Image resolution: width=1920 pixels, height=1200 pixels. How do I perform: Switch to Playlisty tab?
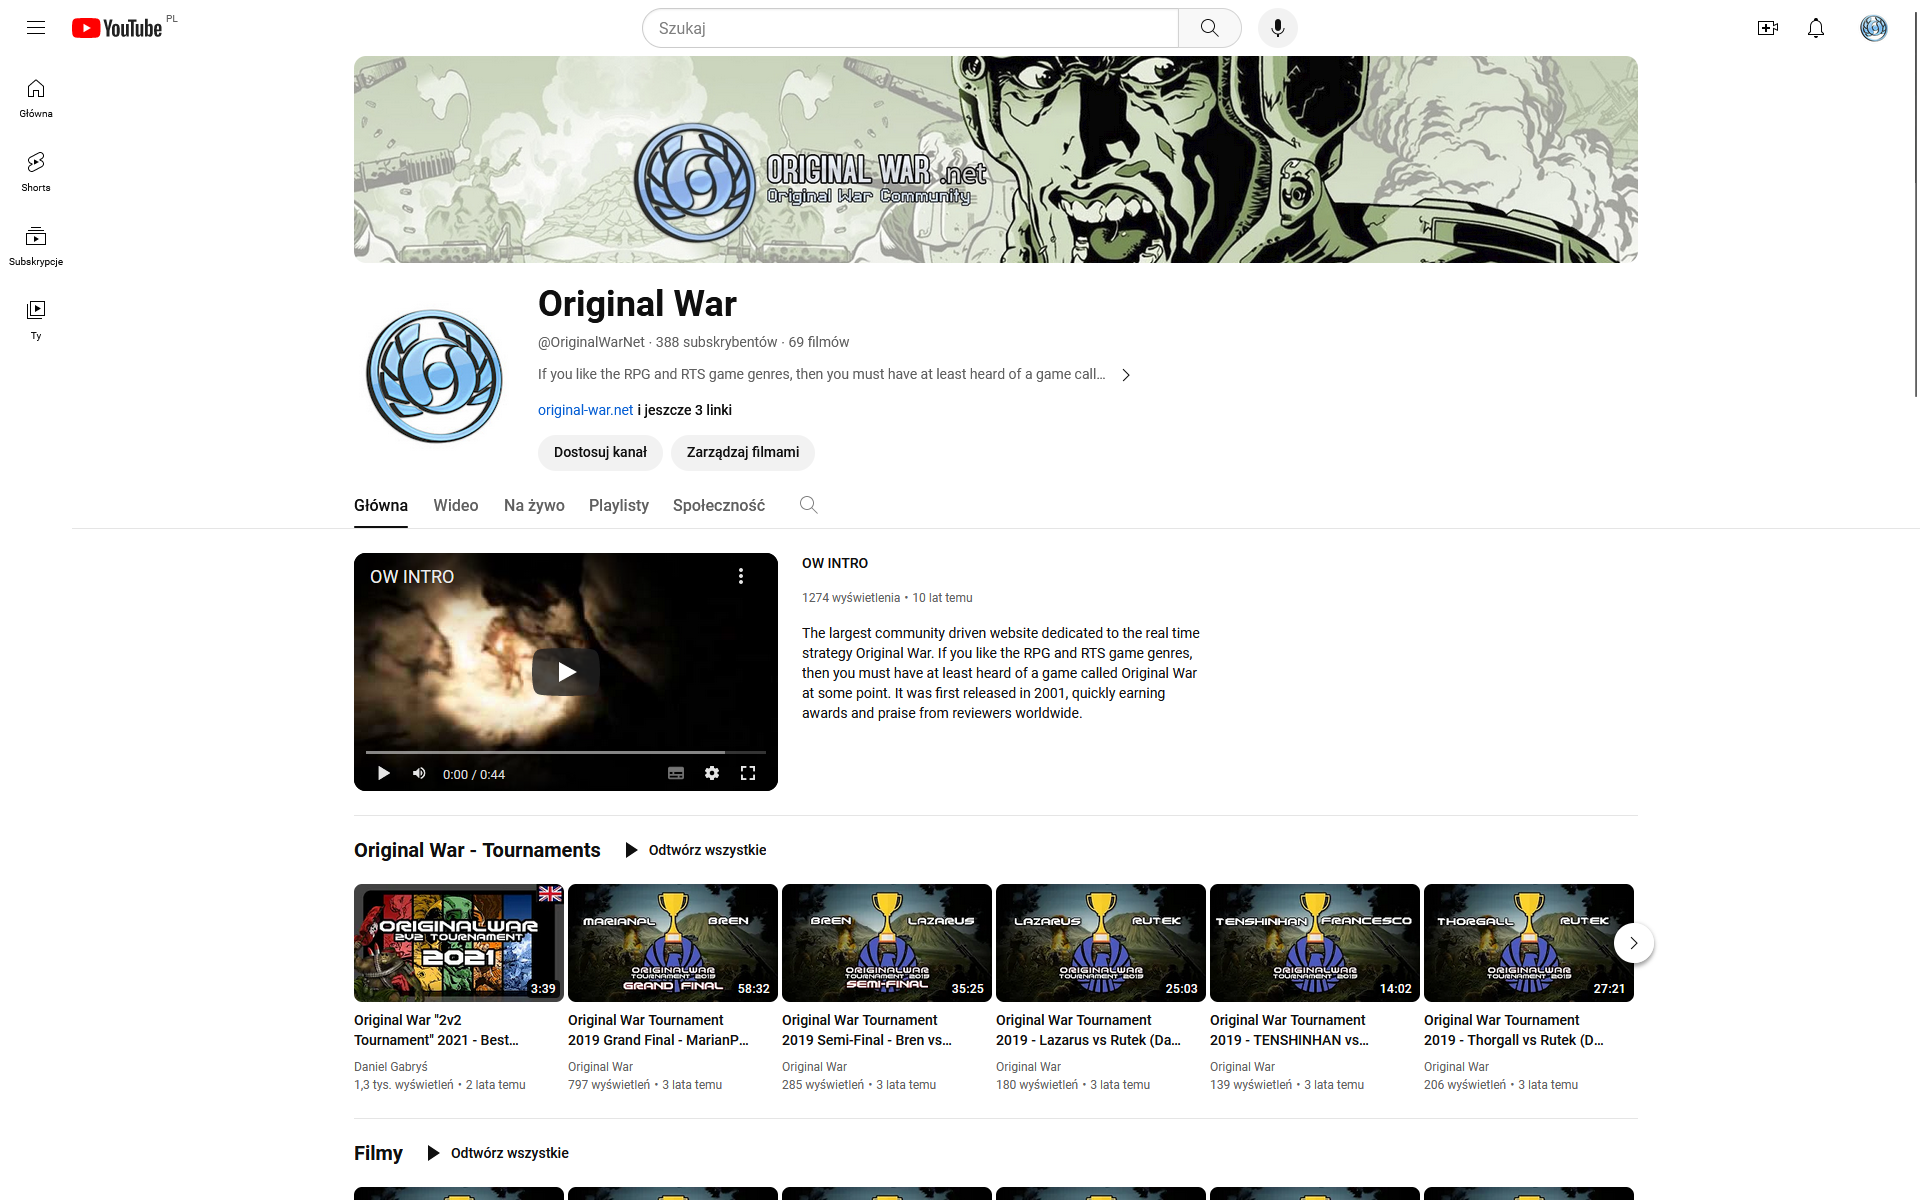[x=619, y=506]
